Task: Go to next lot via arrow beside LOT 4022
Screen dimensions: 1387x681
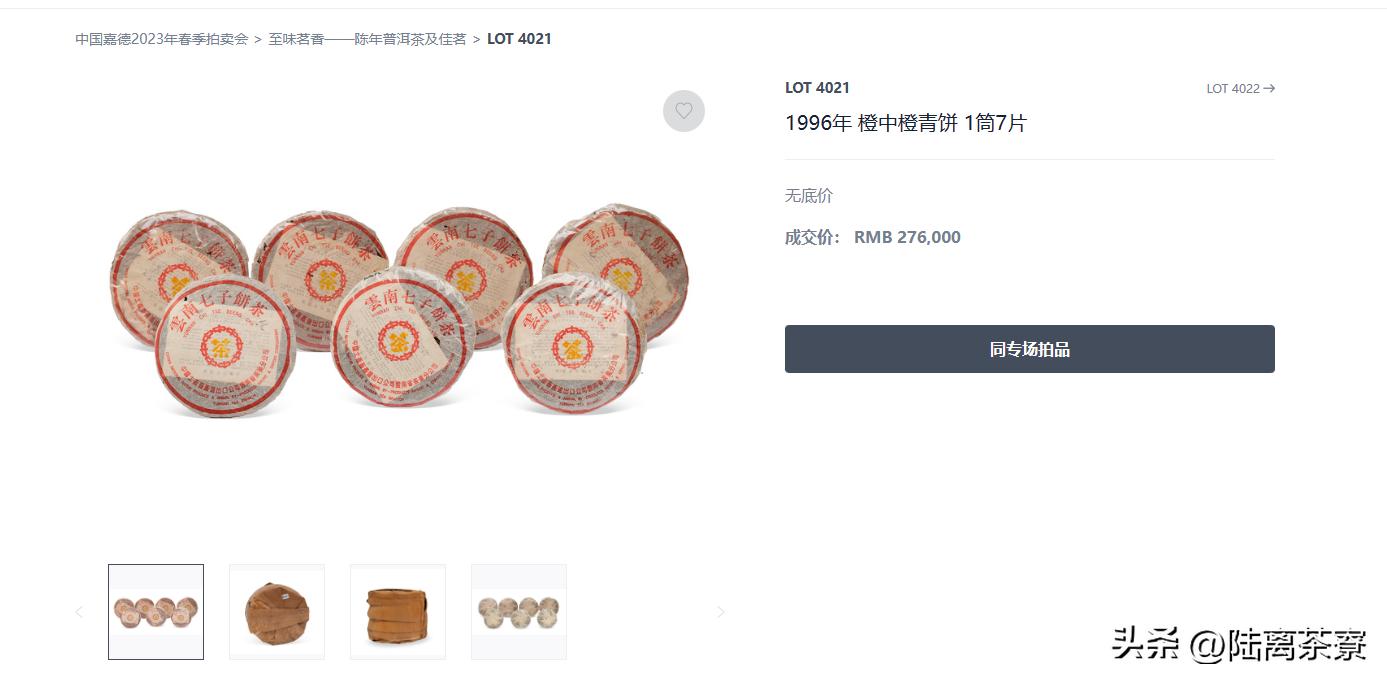Action: 1269,88
